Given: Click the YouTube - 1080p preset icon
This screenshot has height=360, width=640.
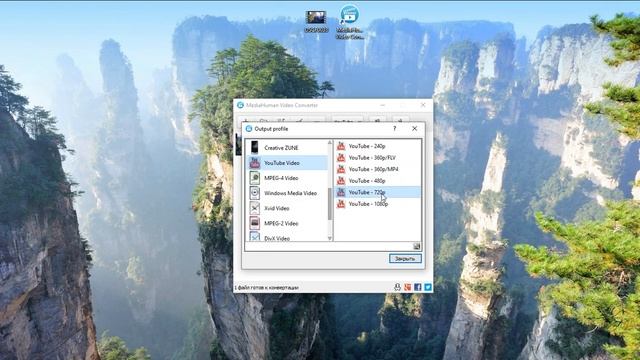Looking at the screenshot, I should [341, 204].
